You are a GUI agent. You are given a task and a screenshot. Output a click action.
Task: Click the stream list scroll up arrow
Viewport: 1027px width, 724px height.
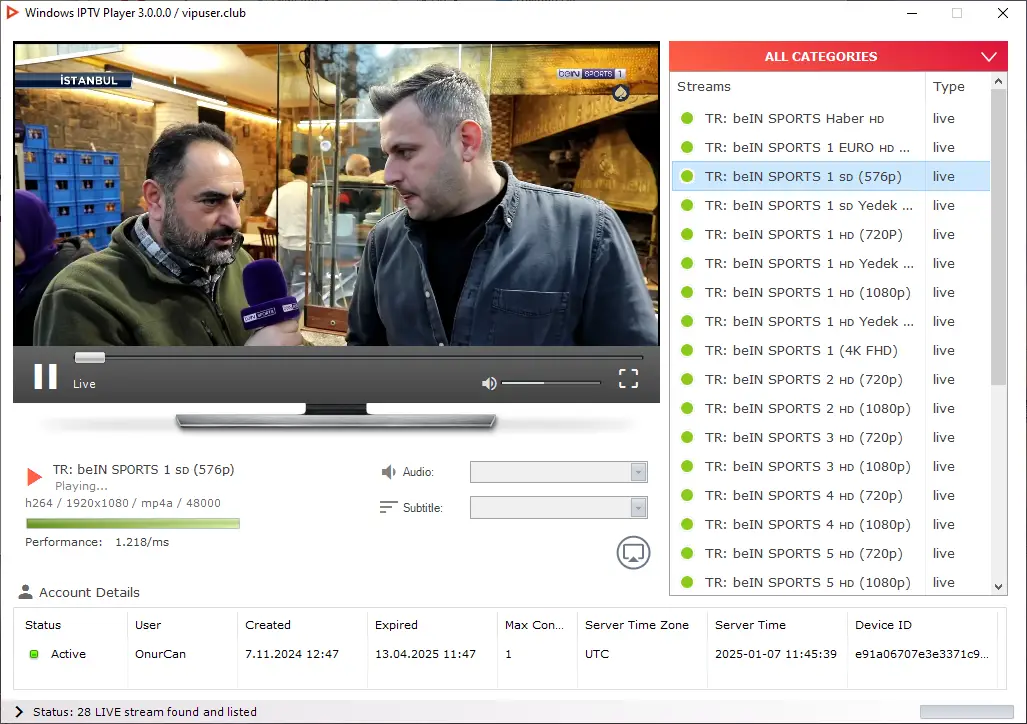click(998, 81)
